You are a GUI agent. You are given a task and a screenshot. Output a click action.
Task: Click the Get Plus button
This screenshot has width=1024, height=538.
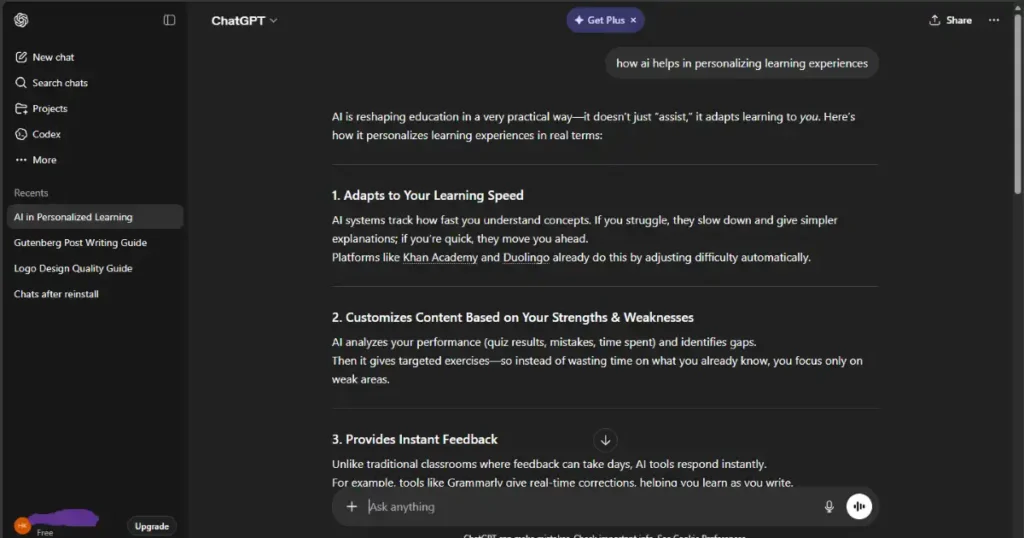pos(600,20)
